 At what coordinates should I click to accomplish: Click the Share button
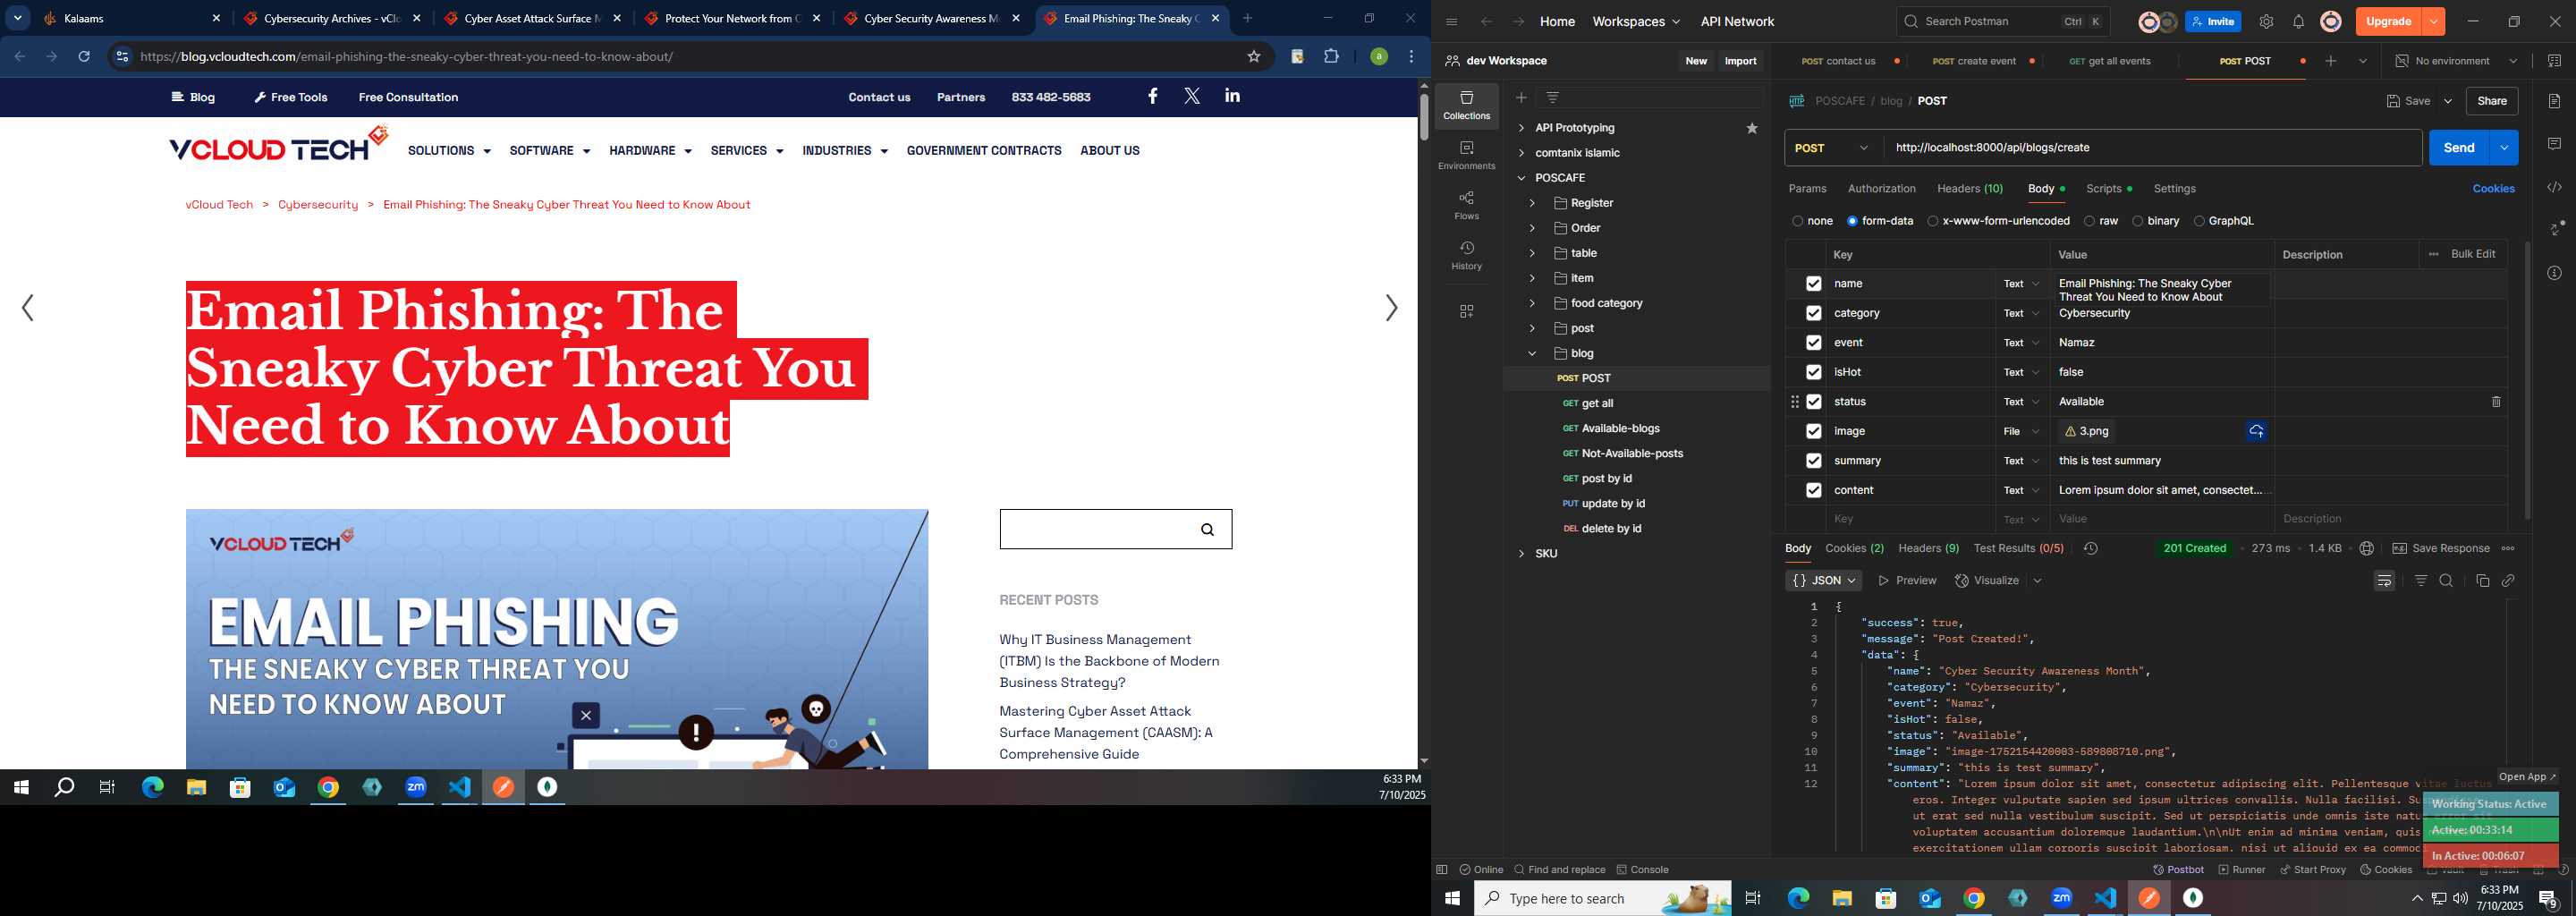[2491, 101]
